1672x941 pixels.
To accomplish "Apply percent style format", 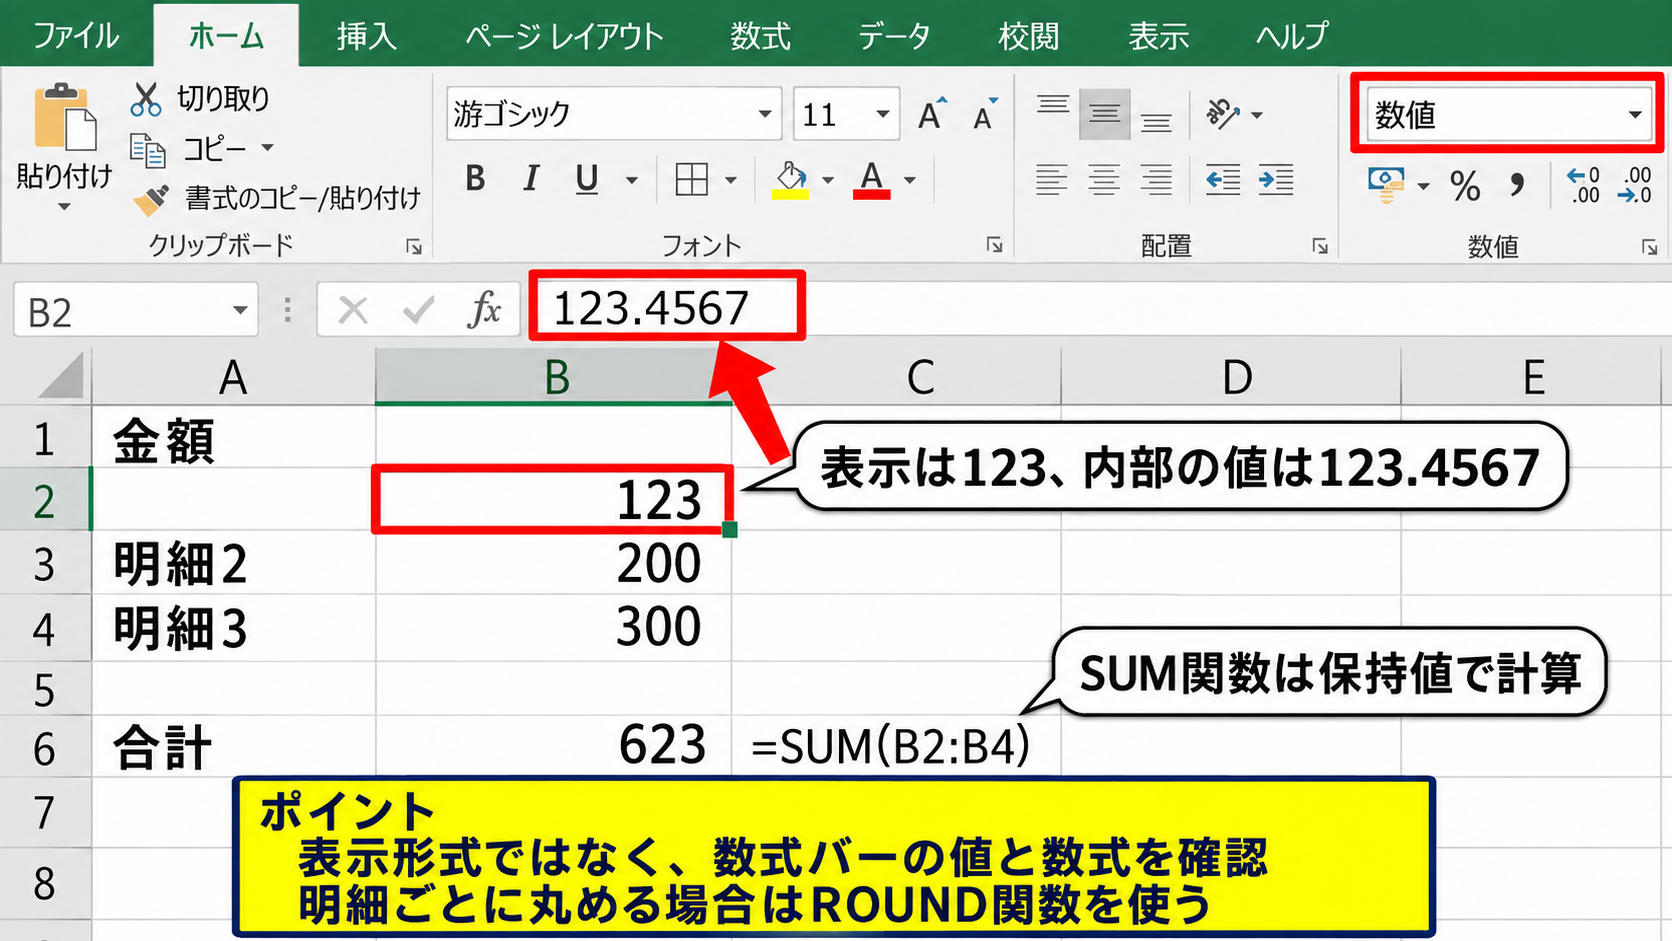I will 1465,185.
